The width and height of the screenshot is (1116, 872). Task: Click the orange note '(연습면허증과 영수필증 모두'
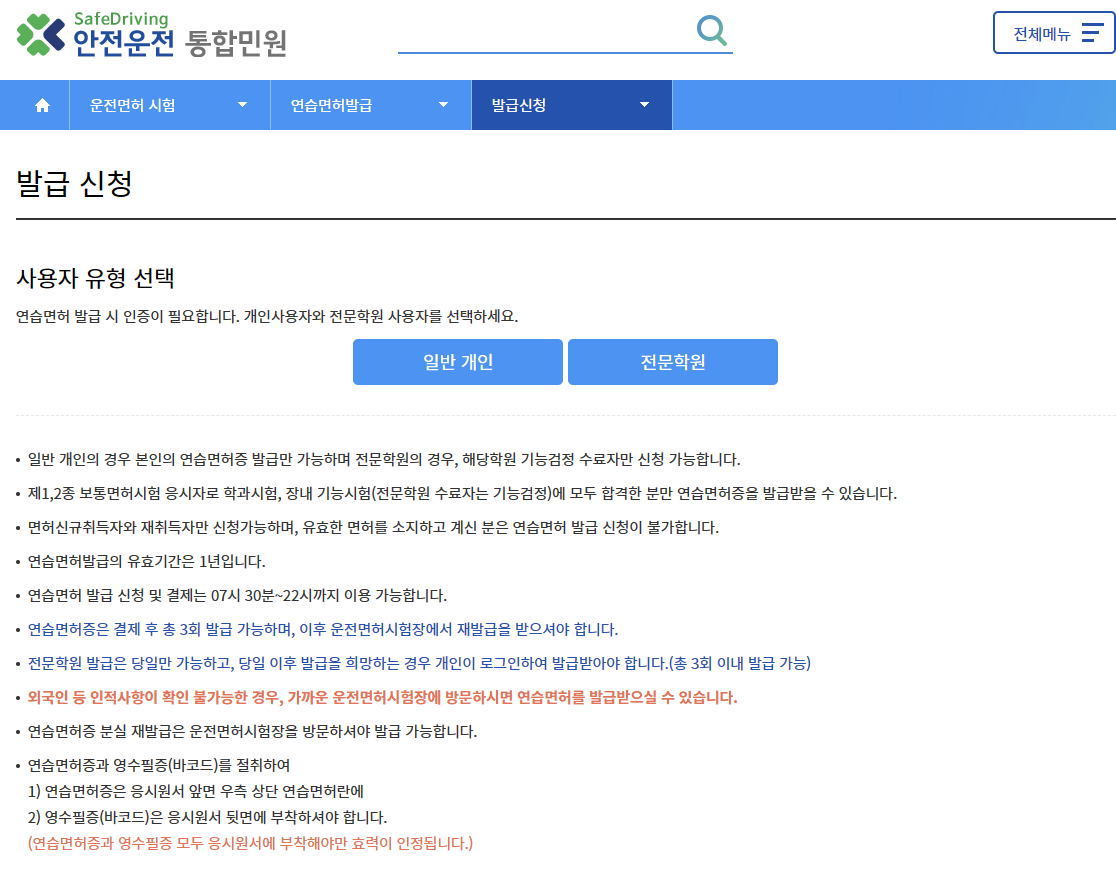250,843
